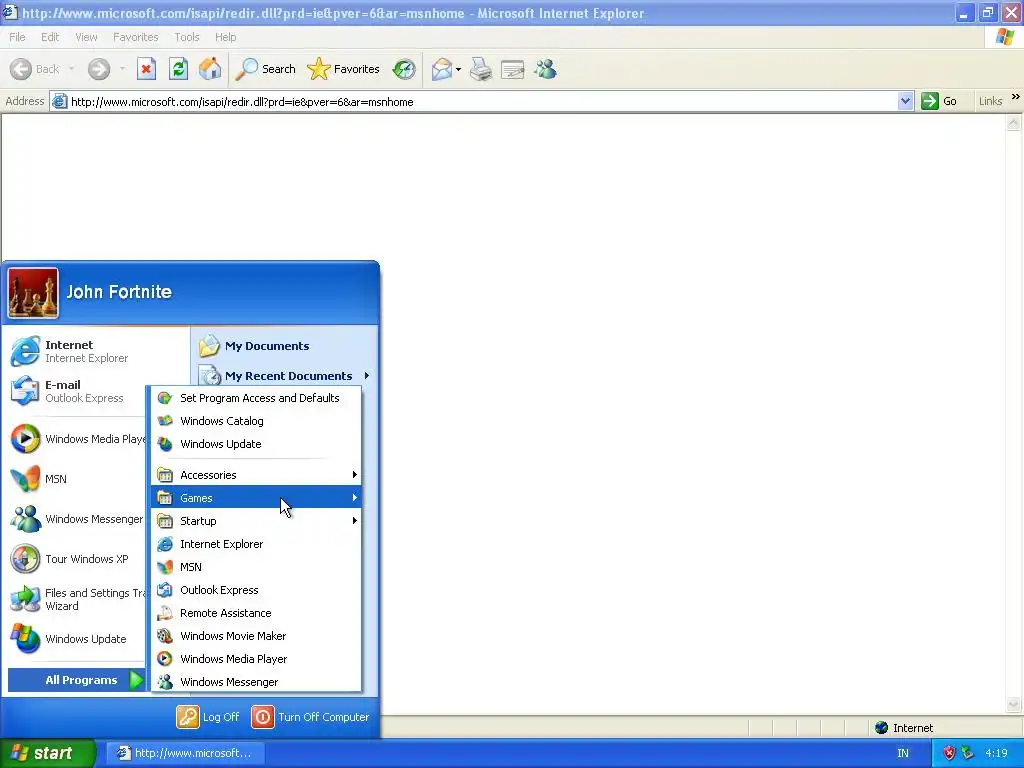Click the All Programs button
This screenshot has width=1024, height=768.
pyautogui.click(x=76, y=680)
